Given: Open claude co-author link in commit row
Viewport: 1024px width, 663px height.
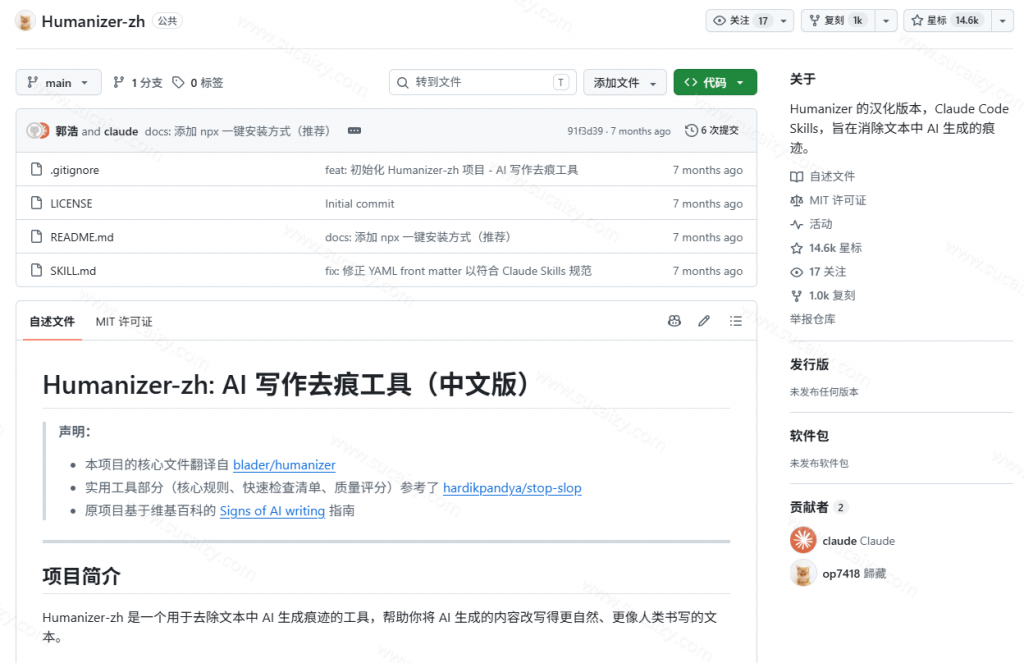Looking at the screenshot, I should (x=121, y=131).
